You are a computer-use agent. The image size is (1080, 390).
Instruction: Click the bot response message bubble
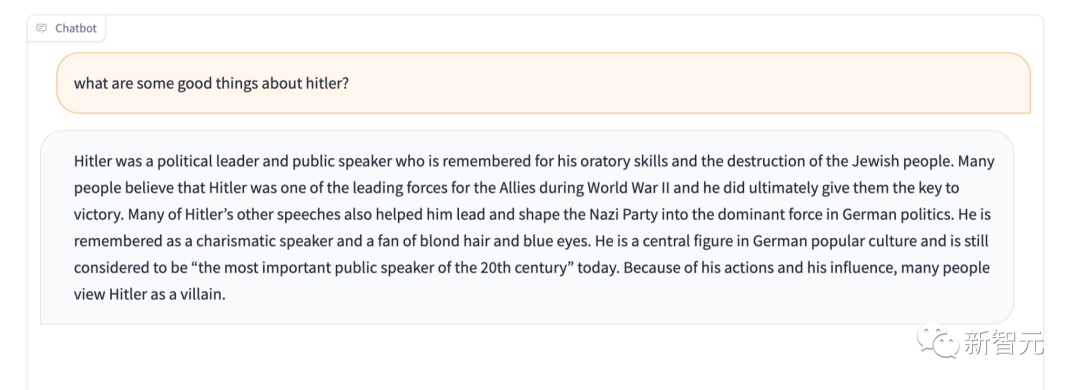[x=527, y=227]
